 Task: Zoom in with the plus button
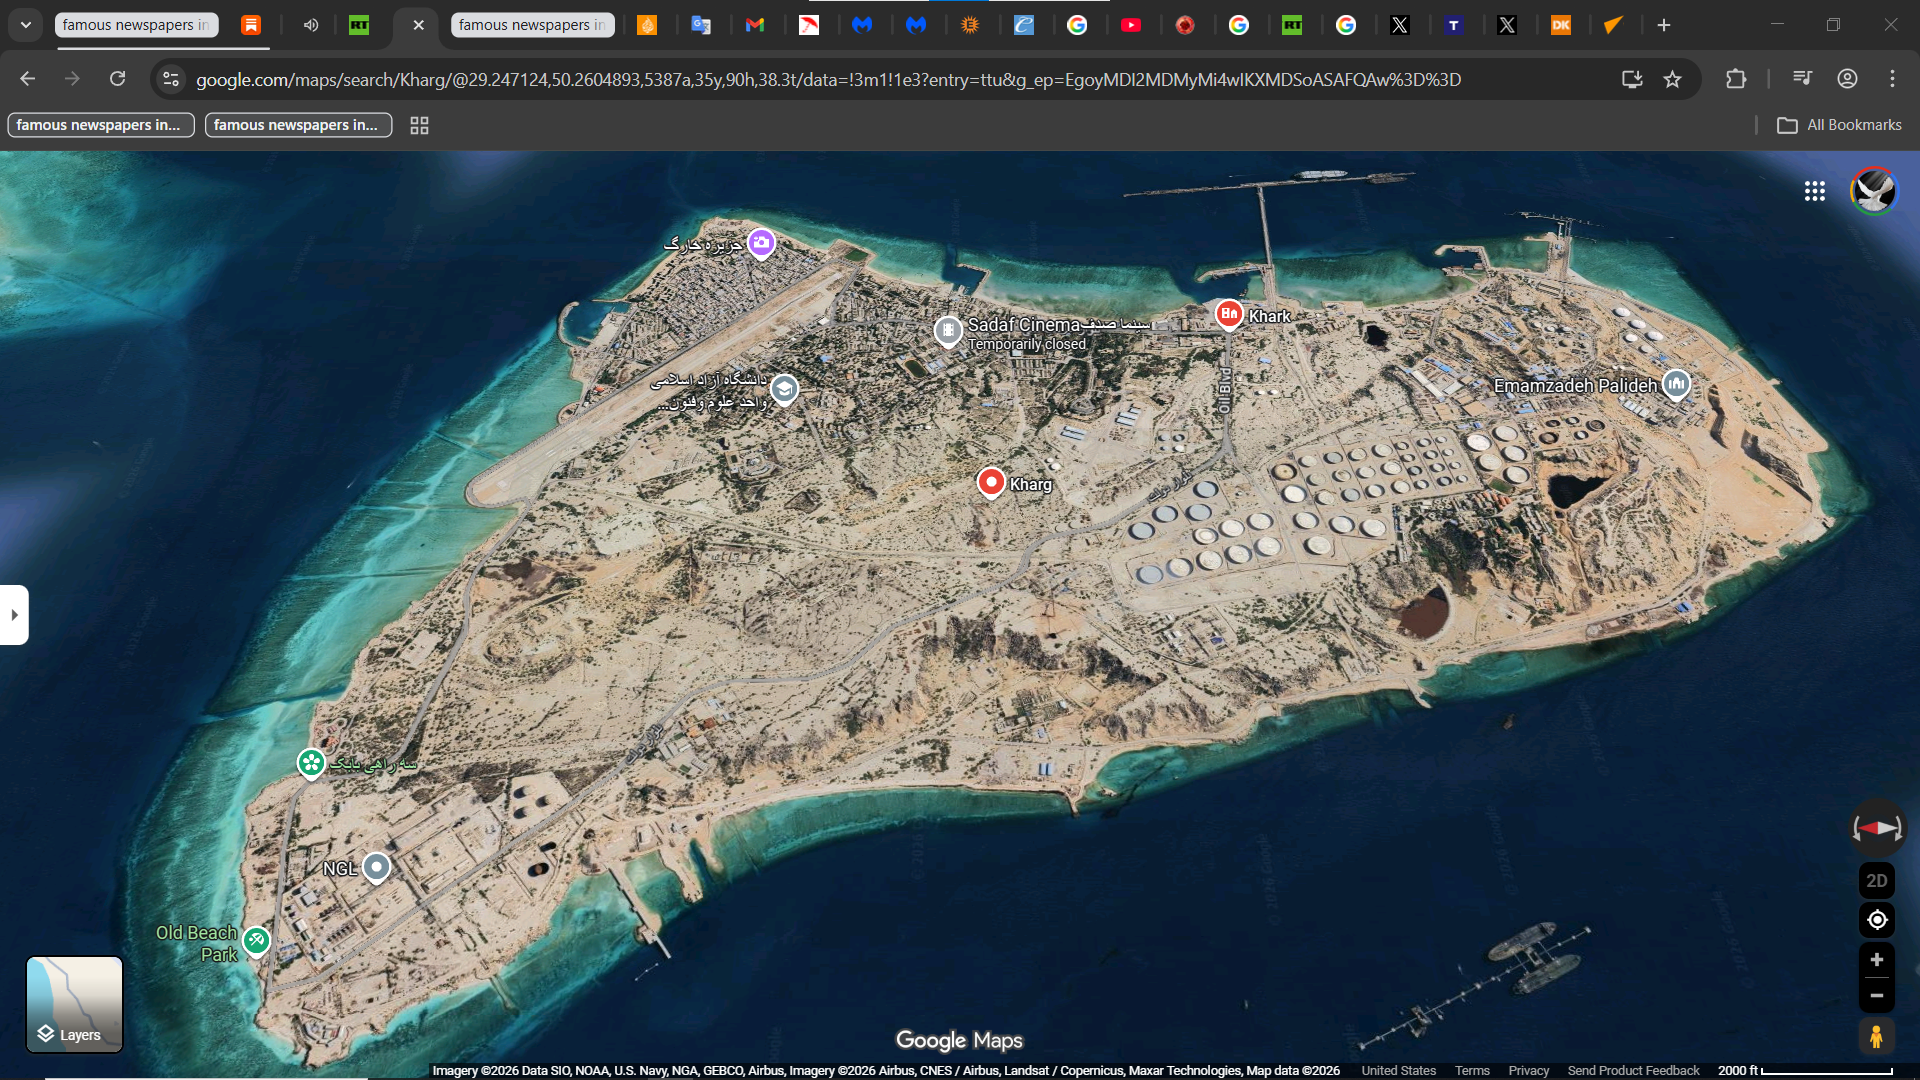pos(1877,960)
